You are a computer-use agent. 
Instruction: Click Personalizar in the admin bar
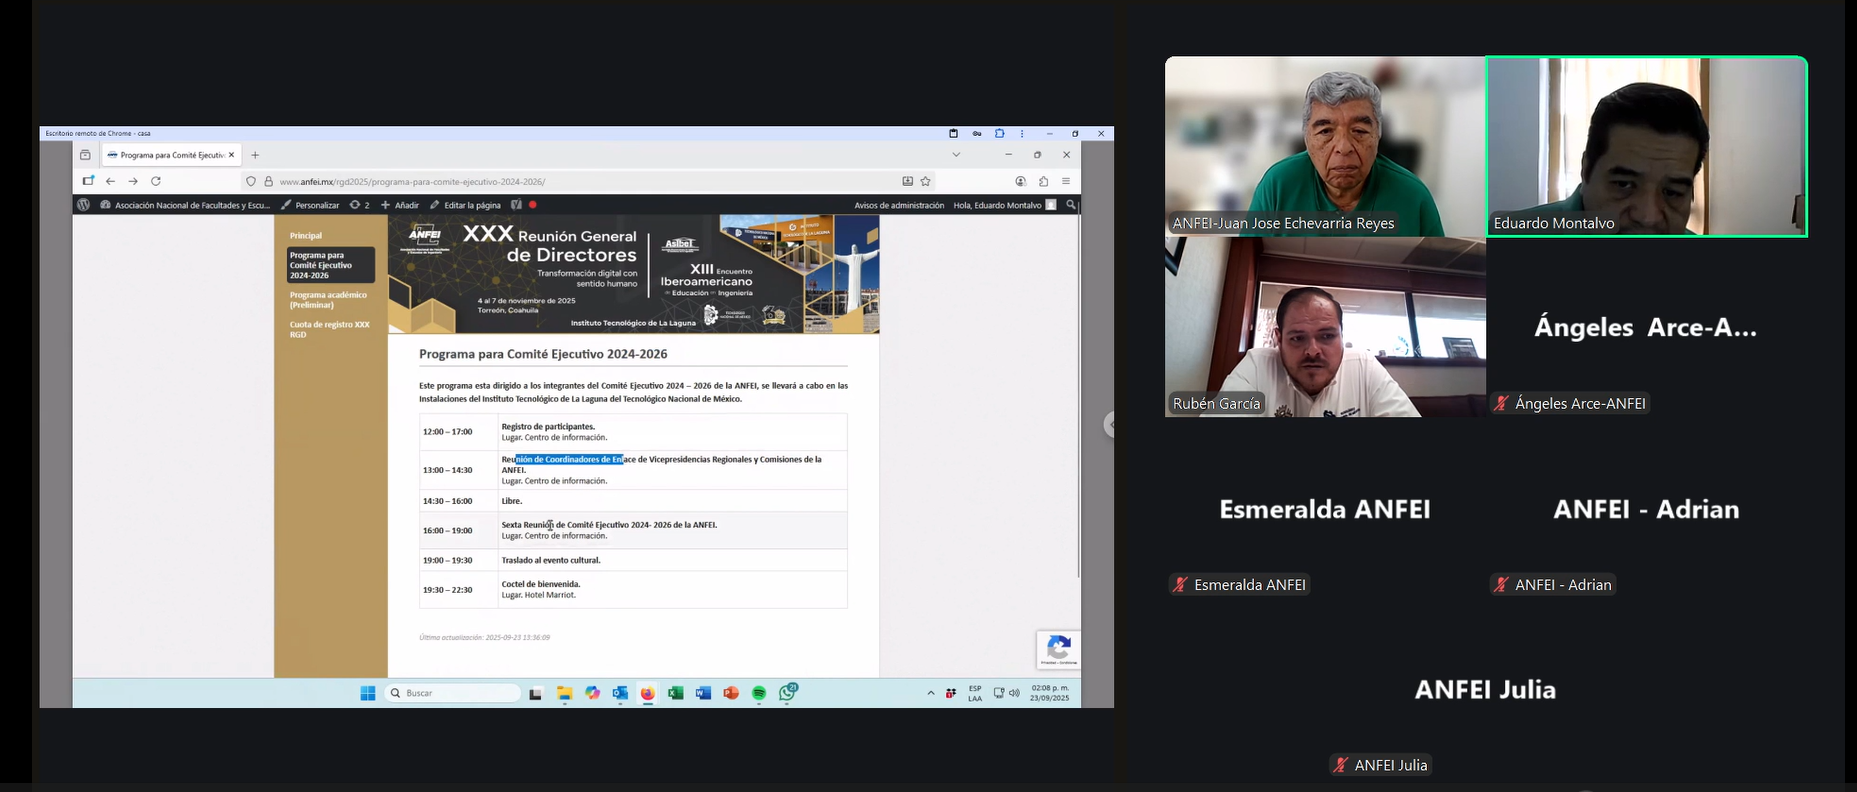click(310, 205)
